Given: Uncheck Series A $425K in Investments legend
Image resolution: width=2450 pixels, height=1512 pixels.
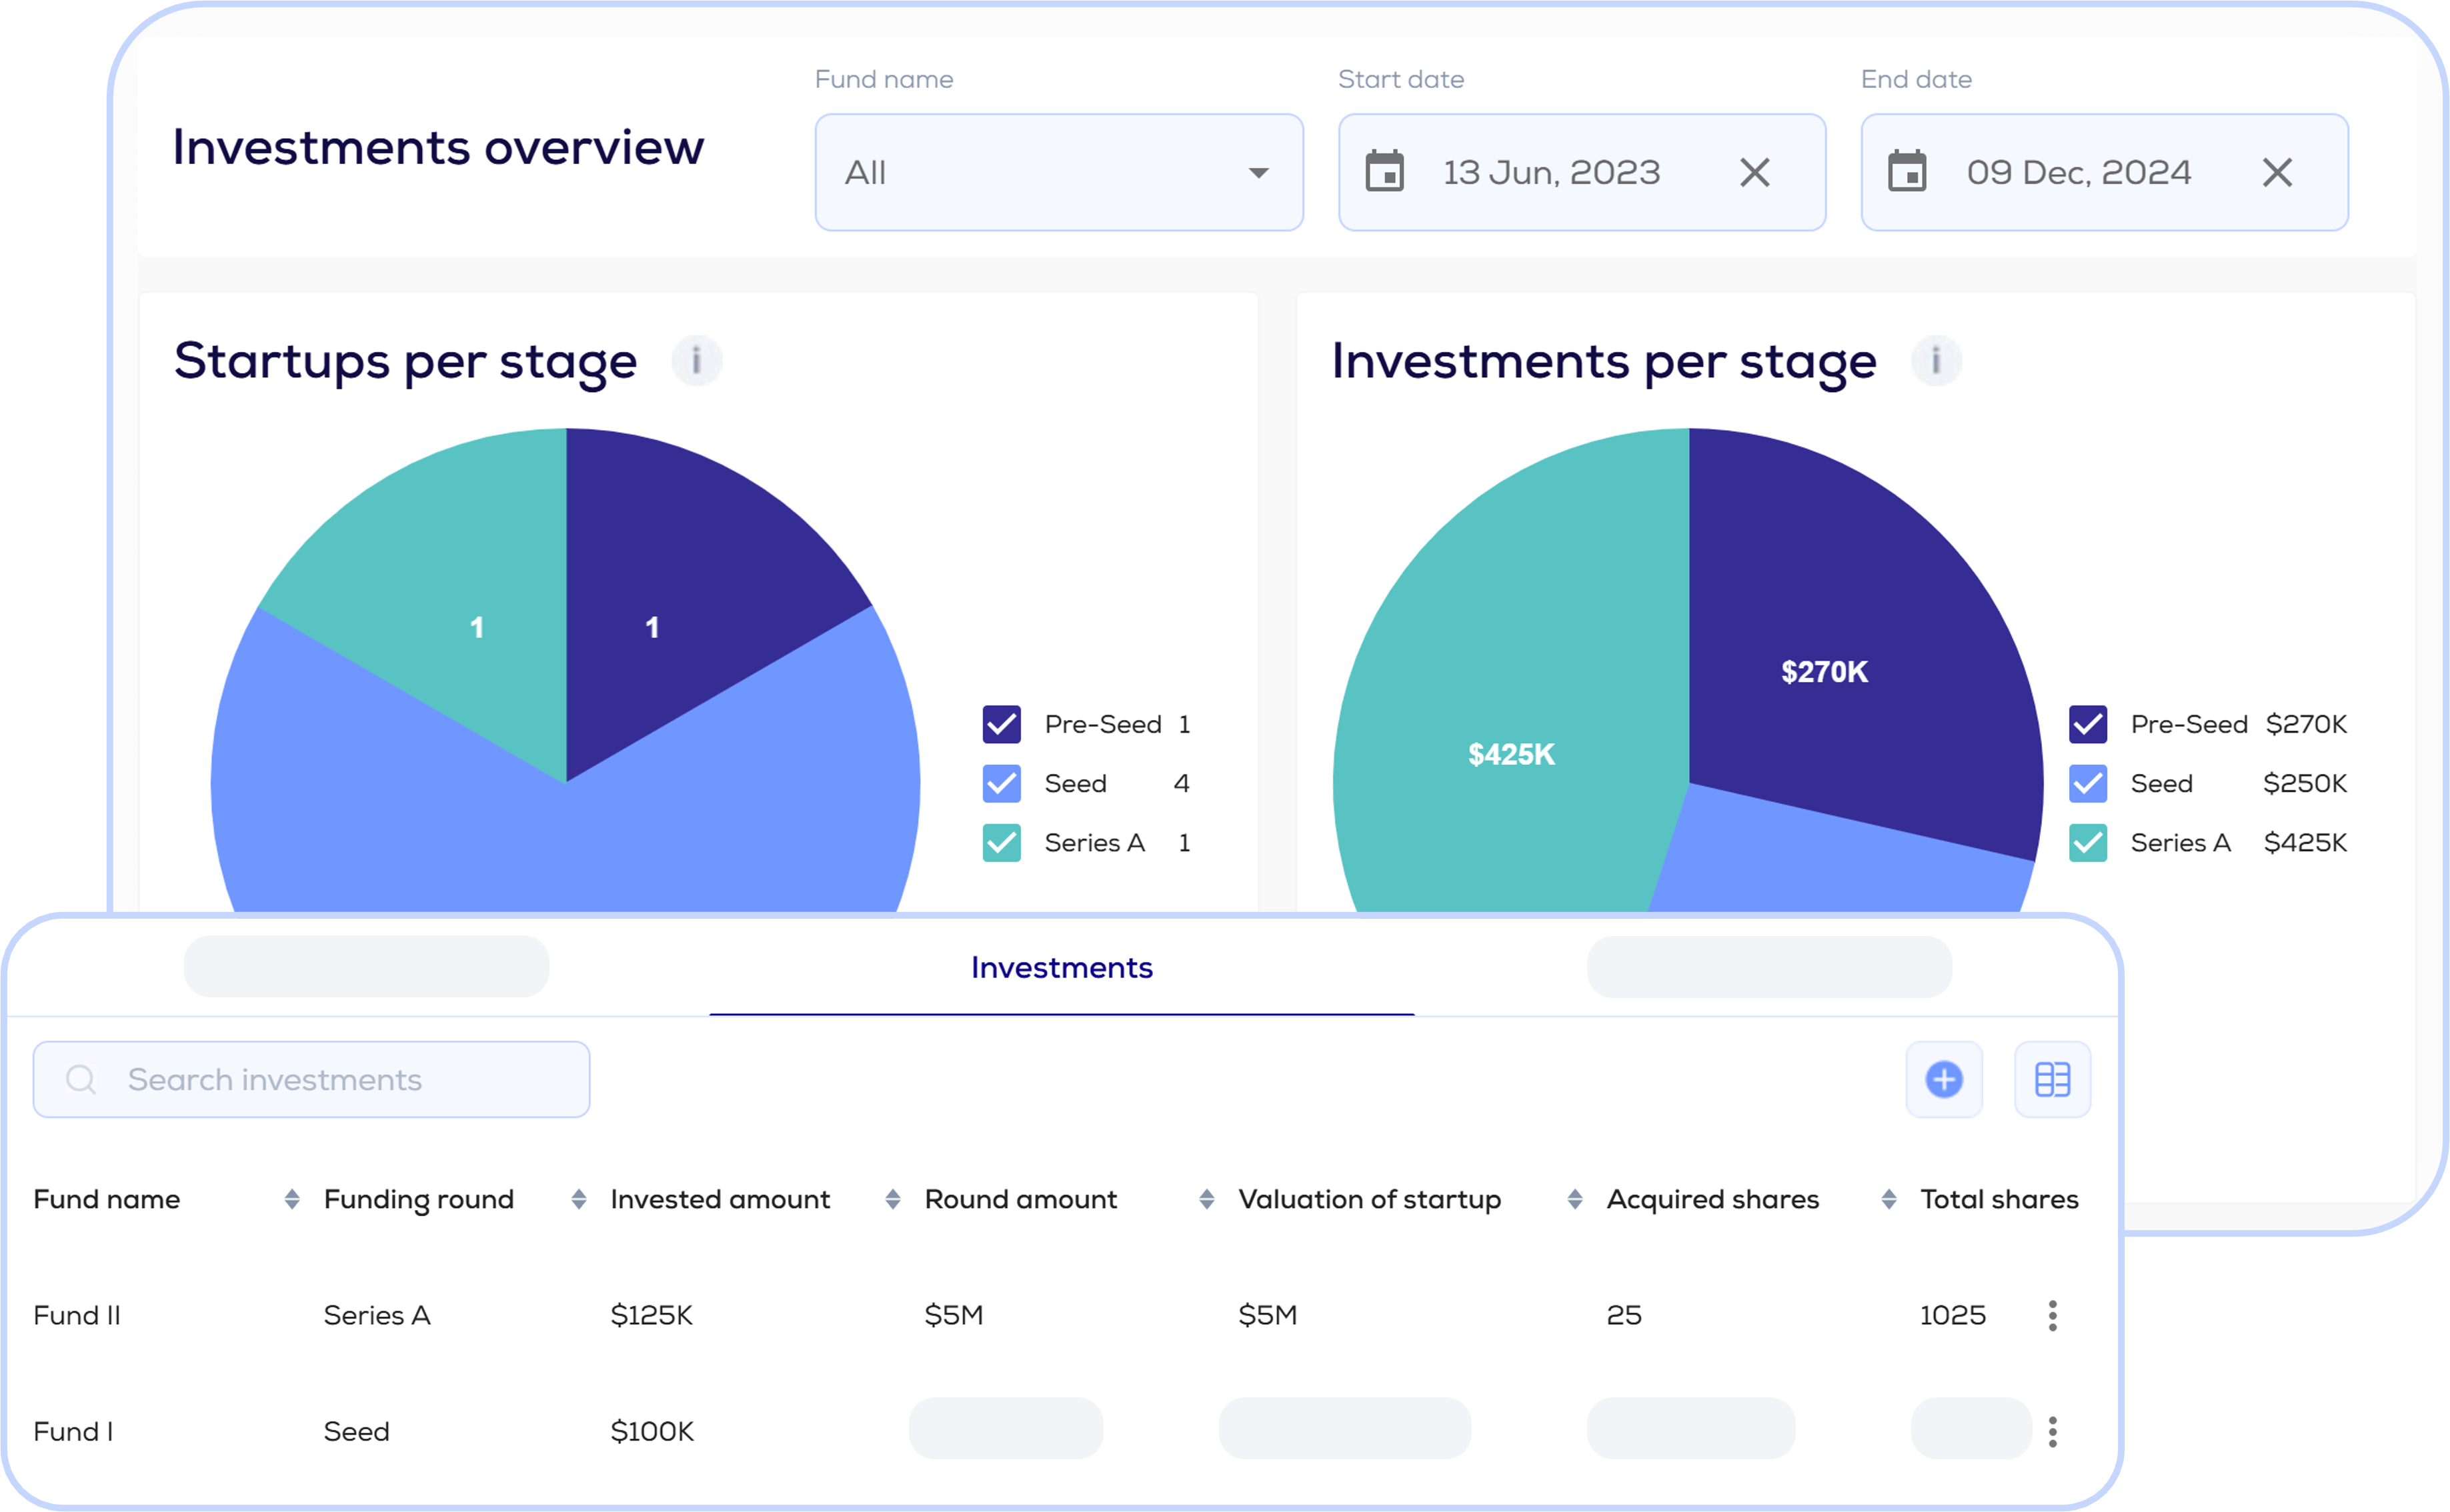Looking at the screenshot, I should click(2087, 842).
